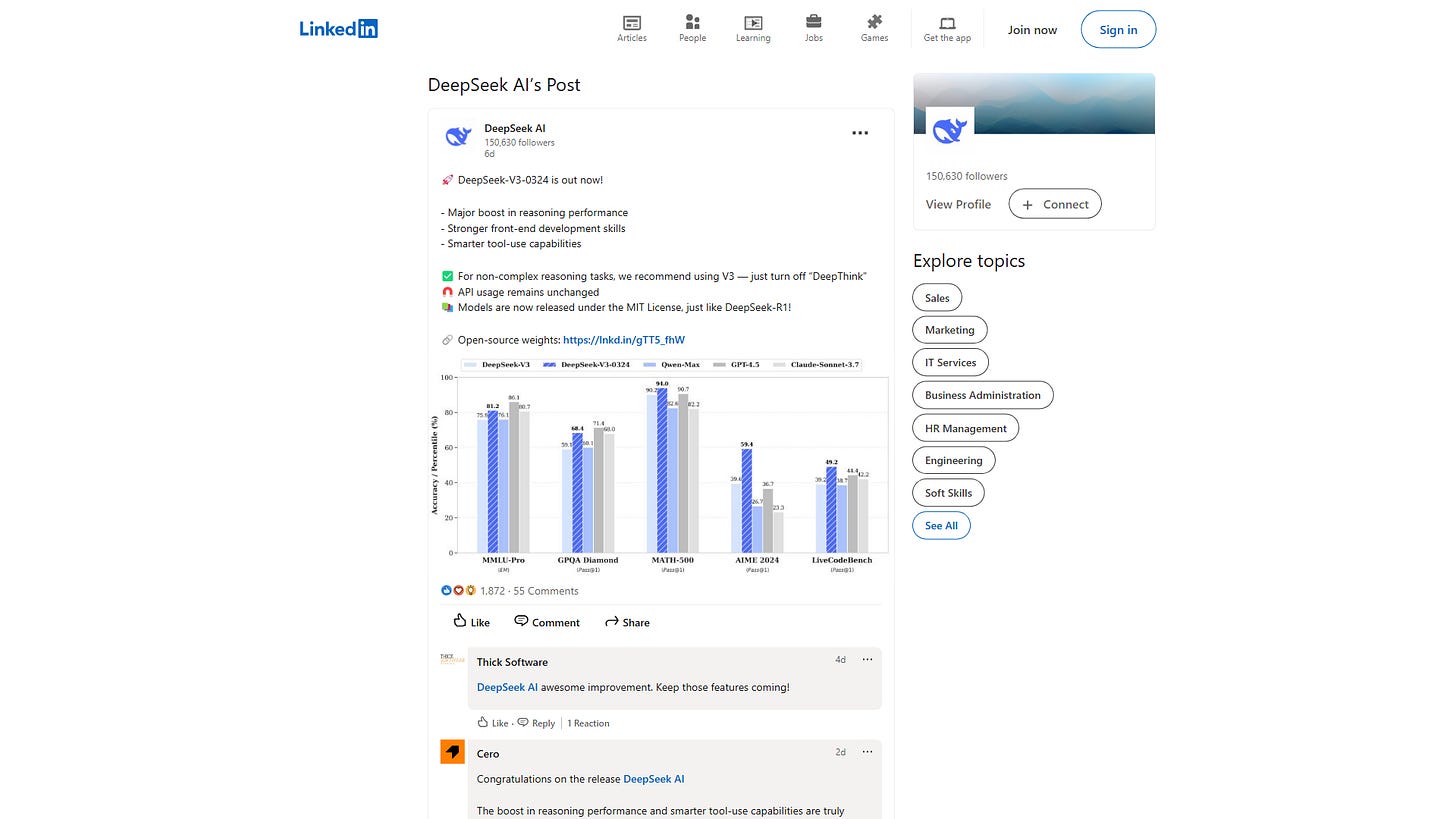The width and height of the screenshot is (1456, 819).
Task: Select the HR Management topic
Action: 966,428
